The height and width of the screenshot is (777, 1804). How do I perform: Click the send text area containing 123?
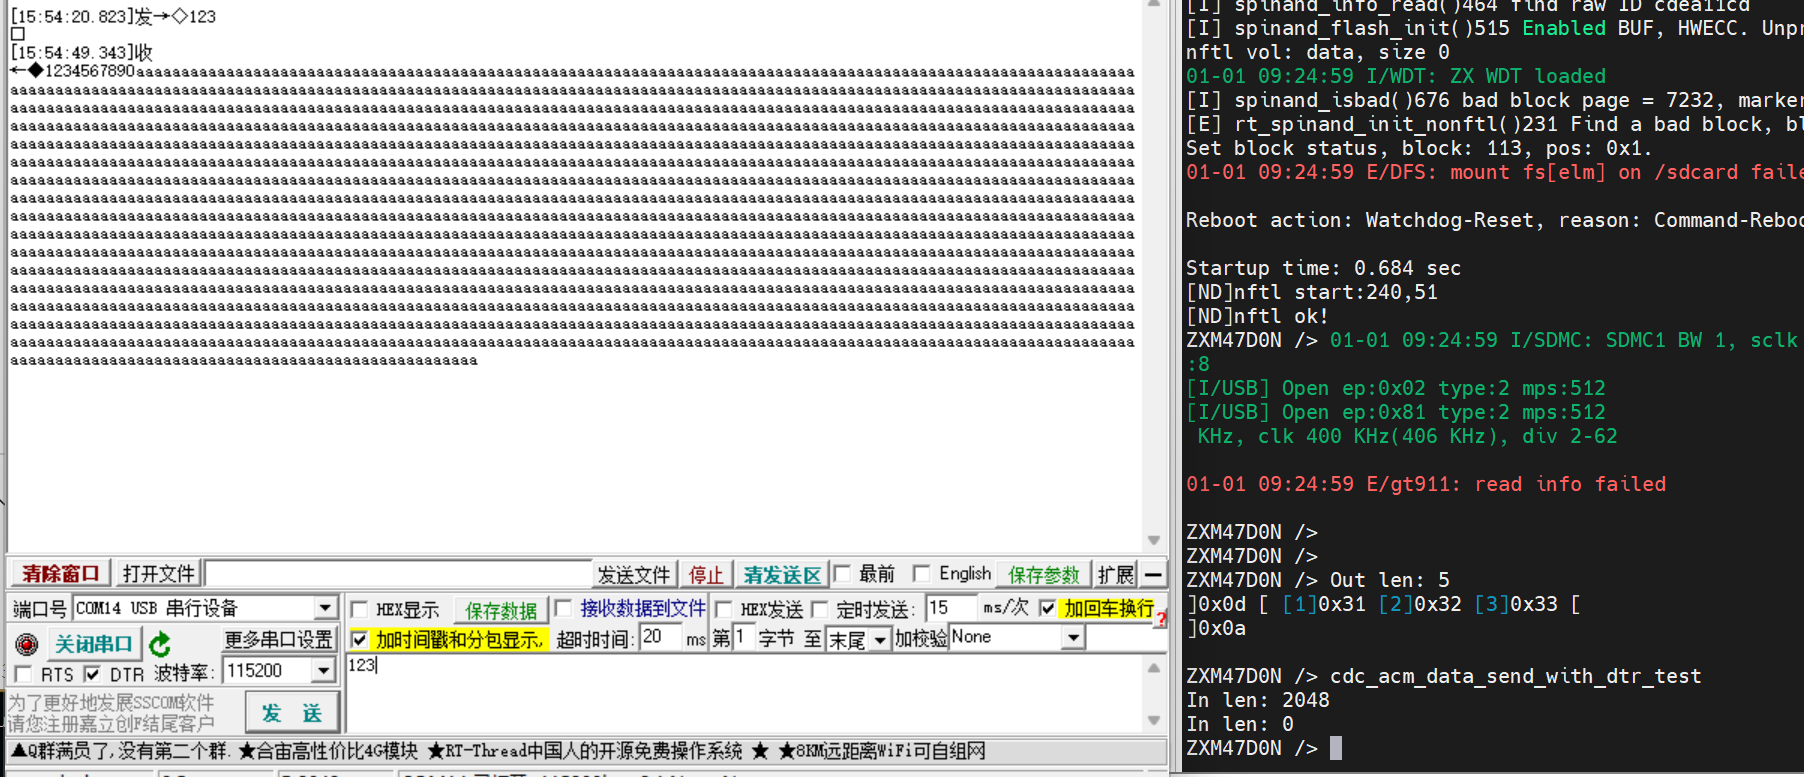coord(745,694)
